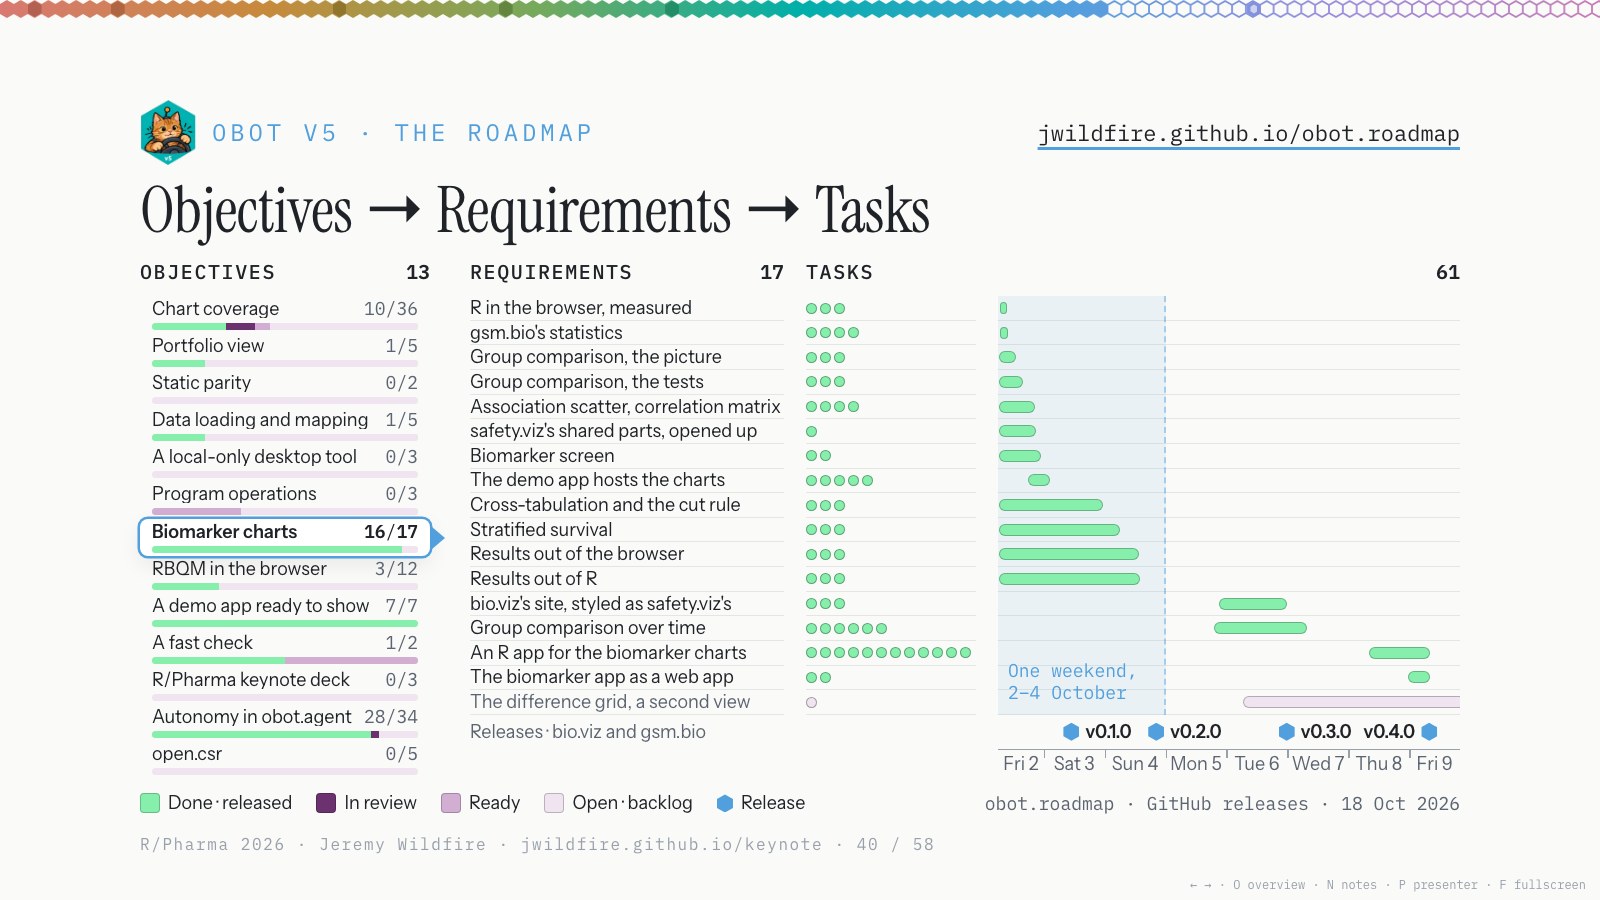This screenshot has height=900, width=1600.
Task: Click the difference grid backlog timeline bar
Action: tap(1351, 702)
